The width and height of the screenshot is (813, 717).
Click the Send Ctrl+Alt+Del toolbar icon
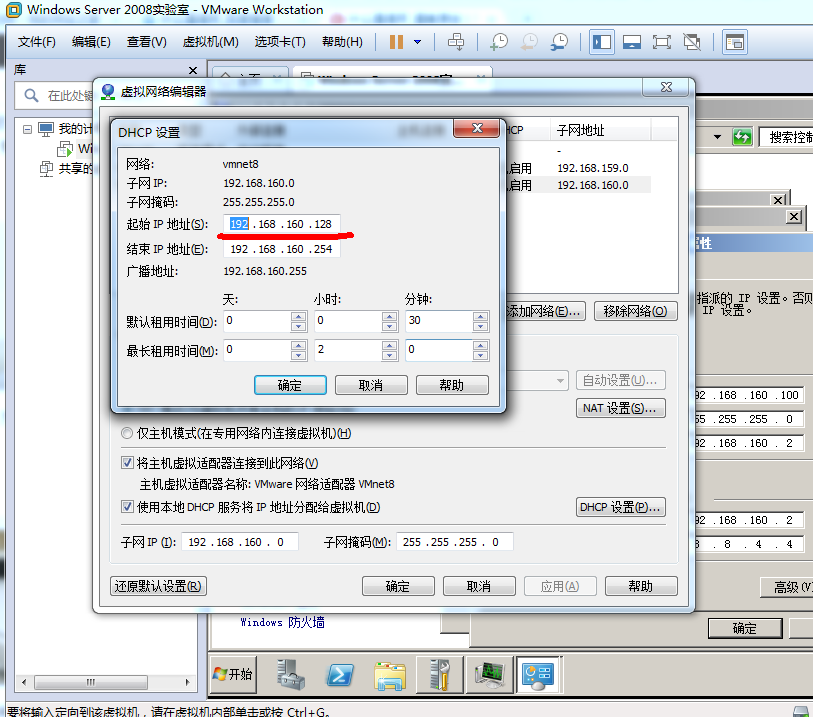pos(456,42)
